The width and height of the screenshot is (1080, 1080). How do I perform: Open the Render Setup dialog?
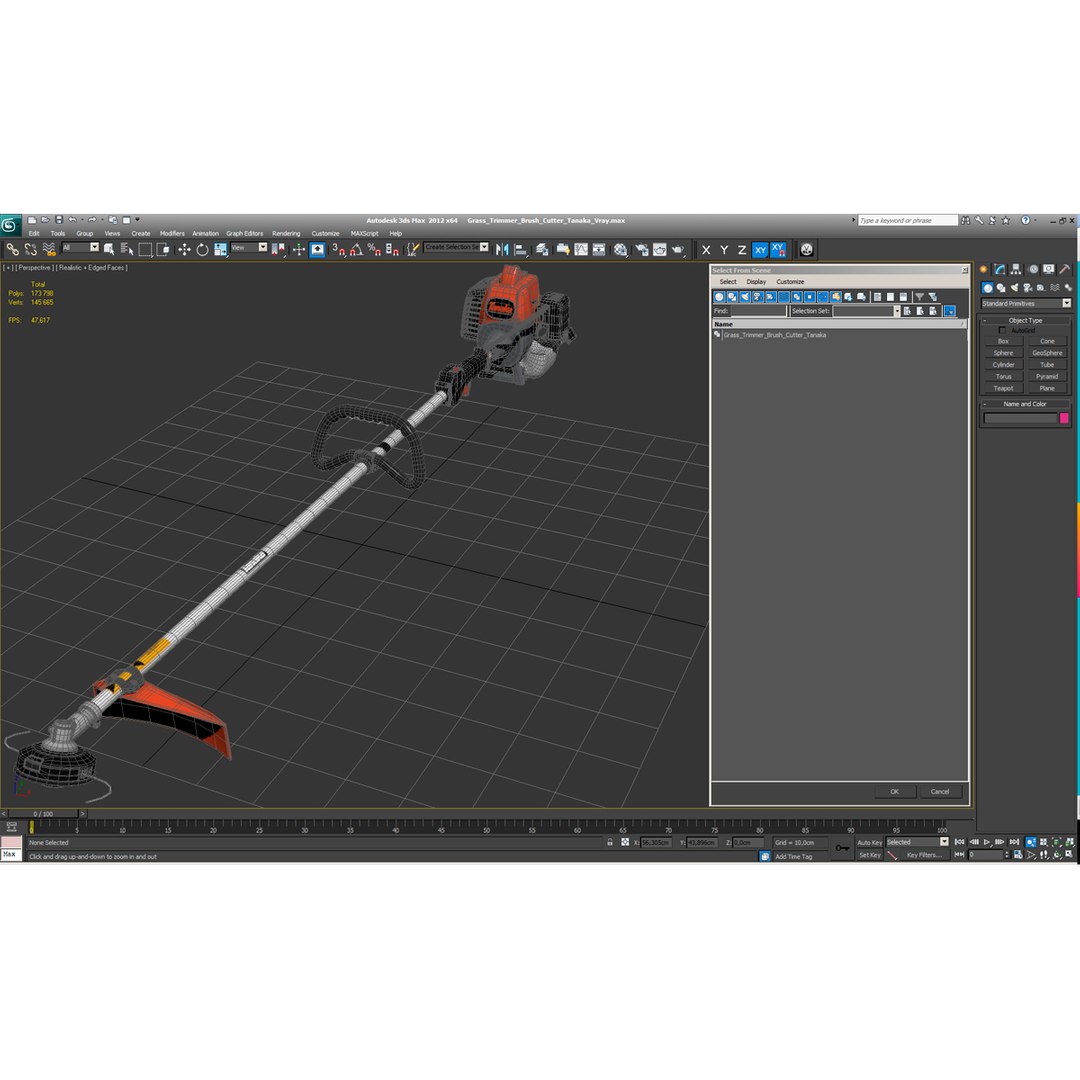[x=642, y=249]
